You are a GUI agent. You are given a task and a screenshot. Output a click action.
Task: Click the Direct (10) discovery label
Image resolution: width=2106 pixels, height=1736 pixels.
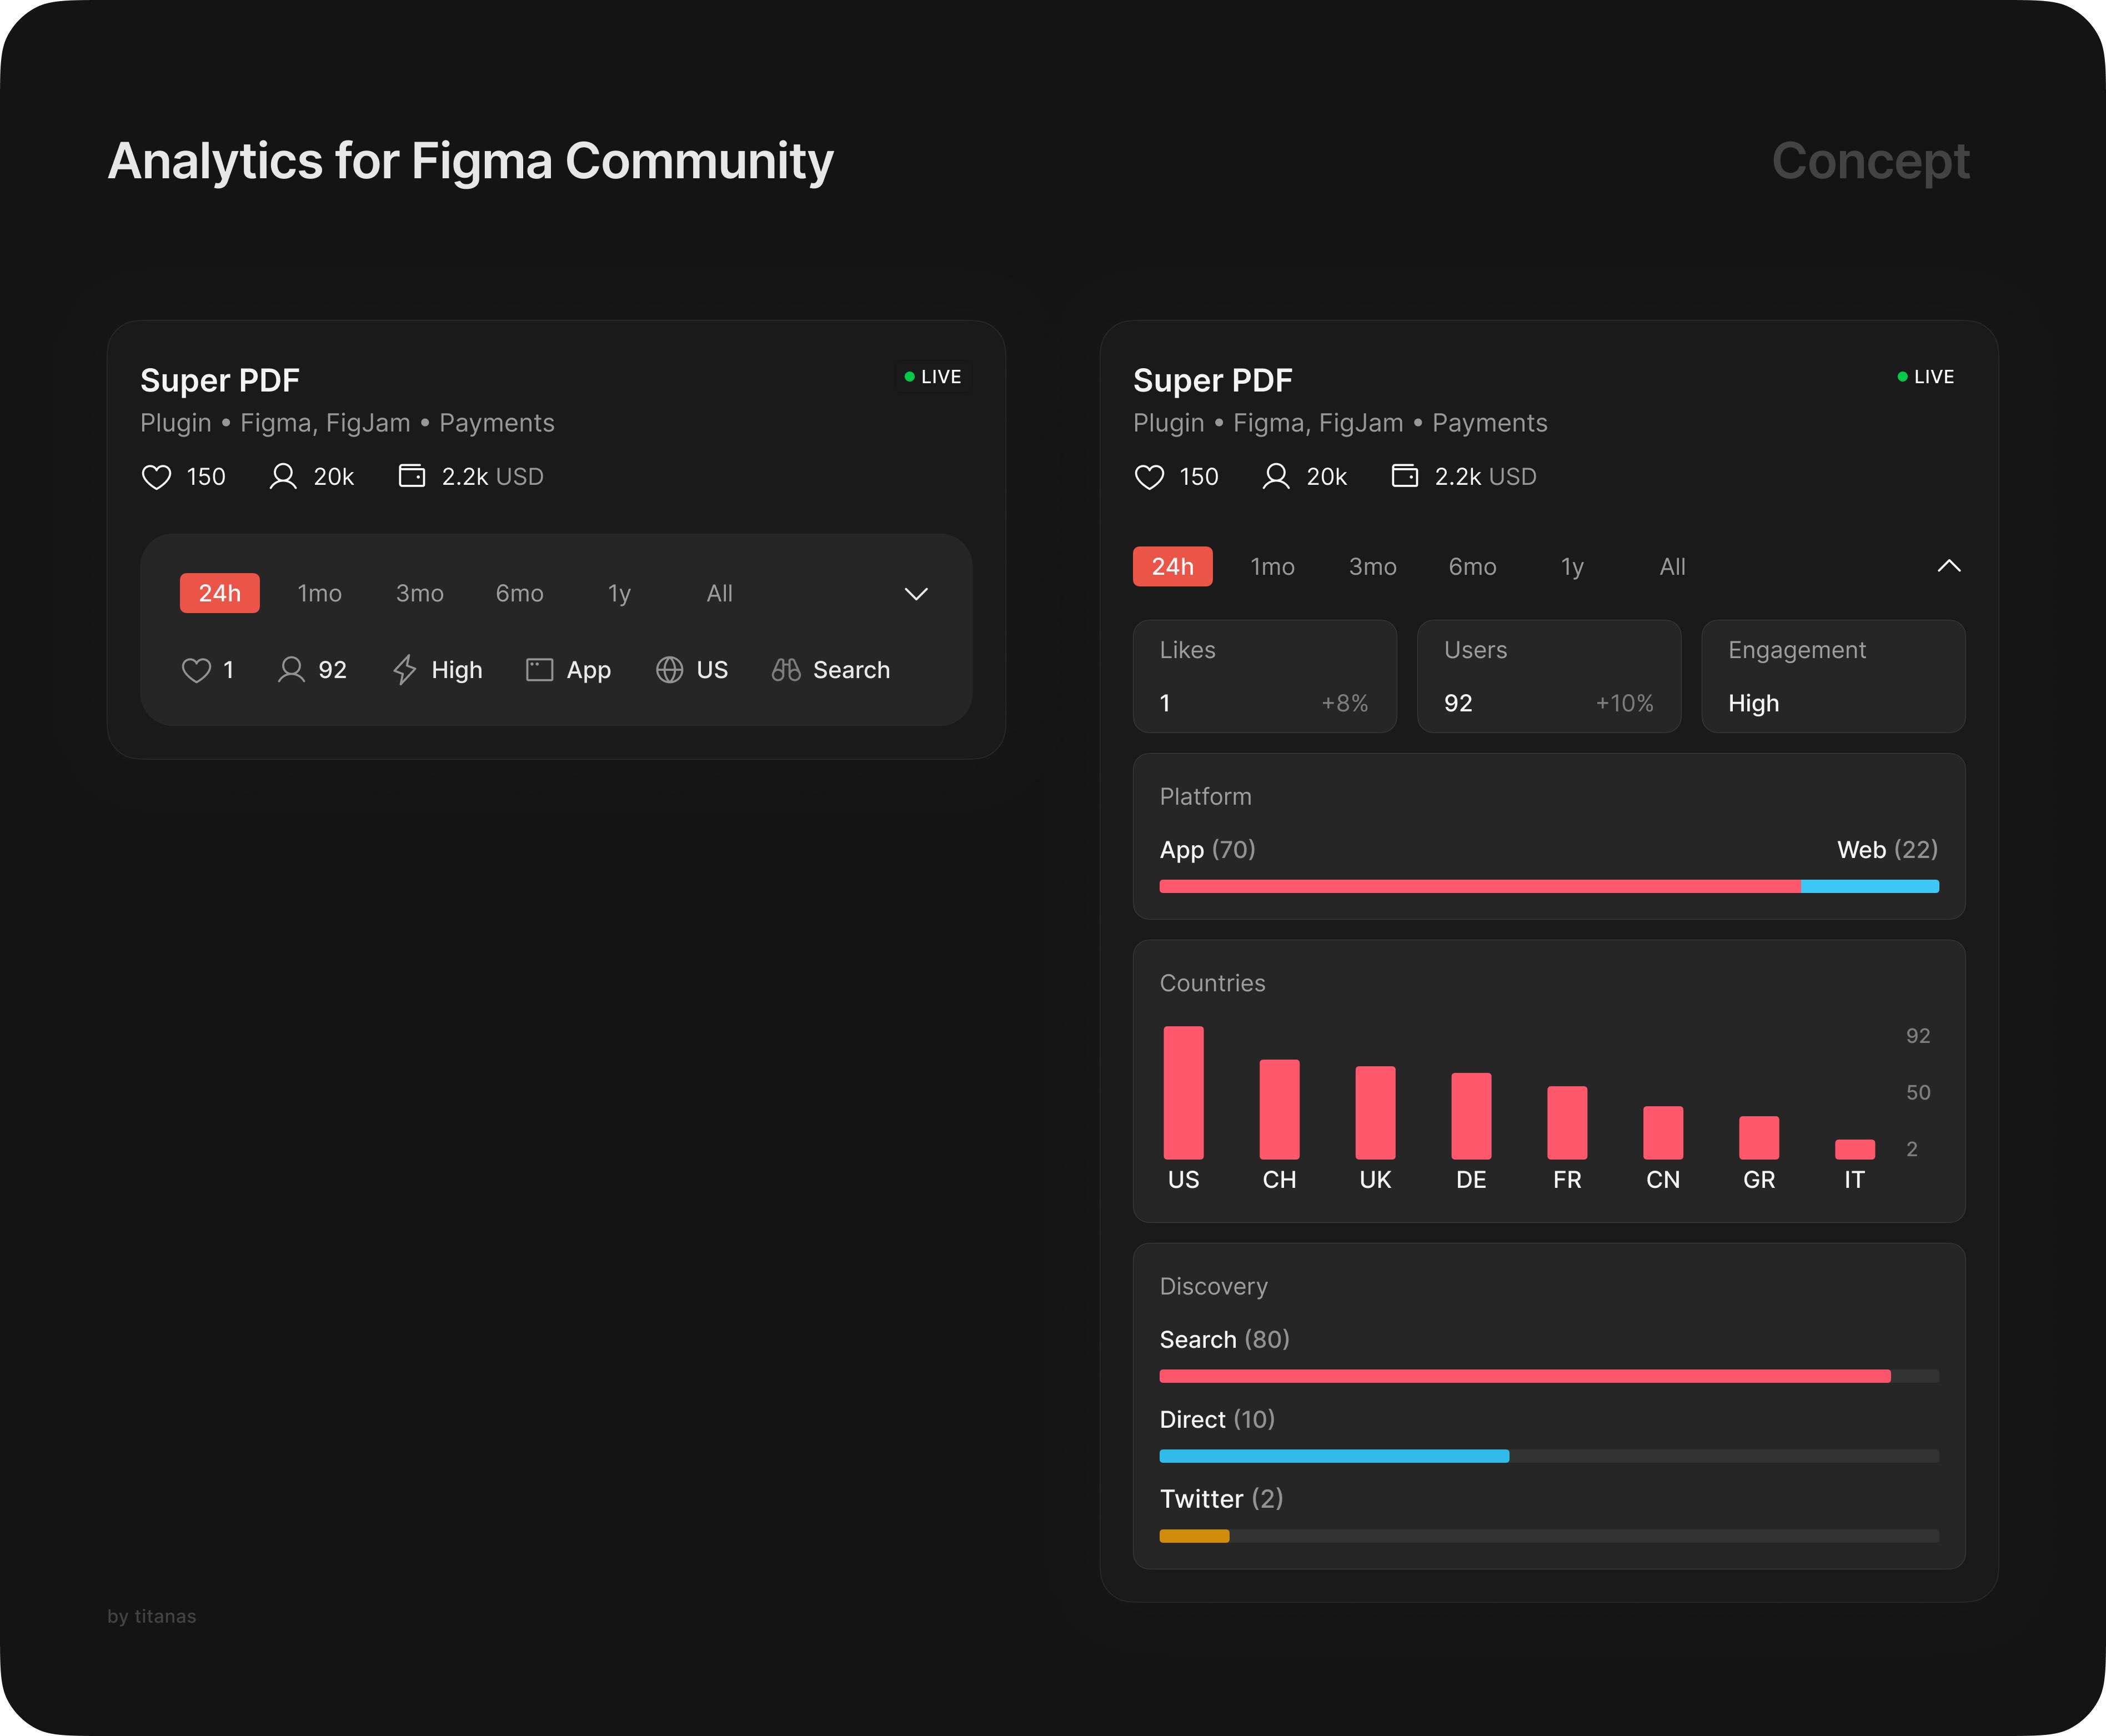[x=1217, y=1420]
